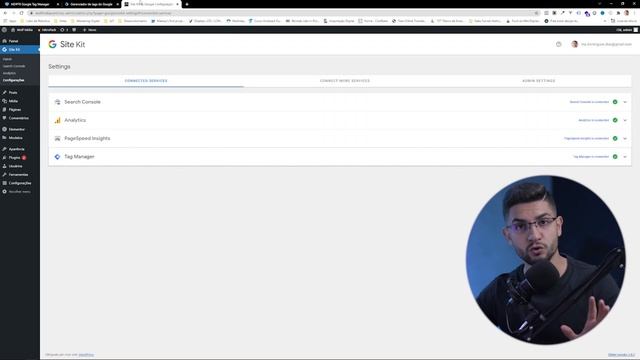The image size is (640, 360).
Task: Click the WordPress link in the footer
Action: [86, 355]
